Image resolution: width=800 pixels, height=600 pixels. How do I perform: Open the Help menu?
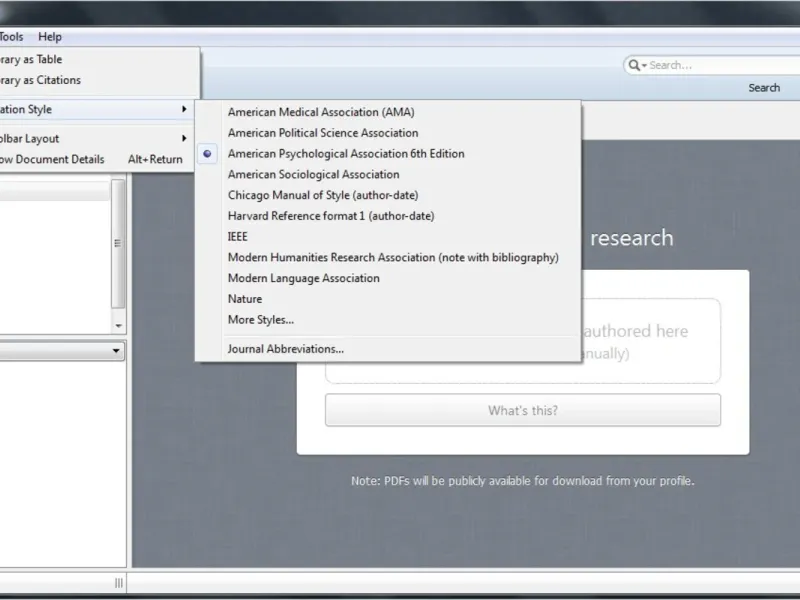click(50, 37)
